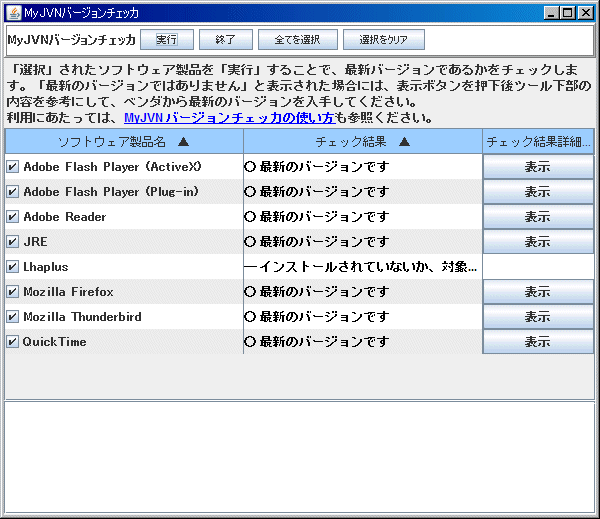The height and width of the screenshot is (519, 600).
Task: Uncheck Adobe Flash Player (ActiveX) checkbox
Action: click(x=12, y=166)
